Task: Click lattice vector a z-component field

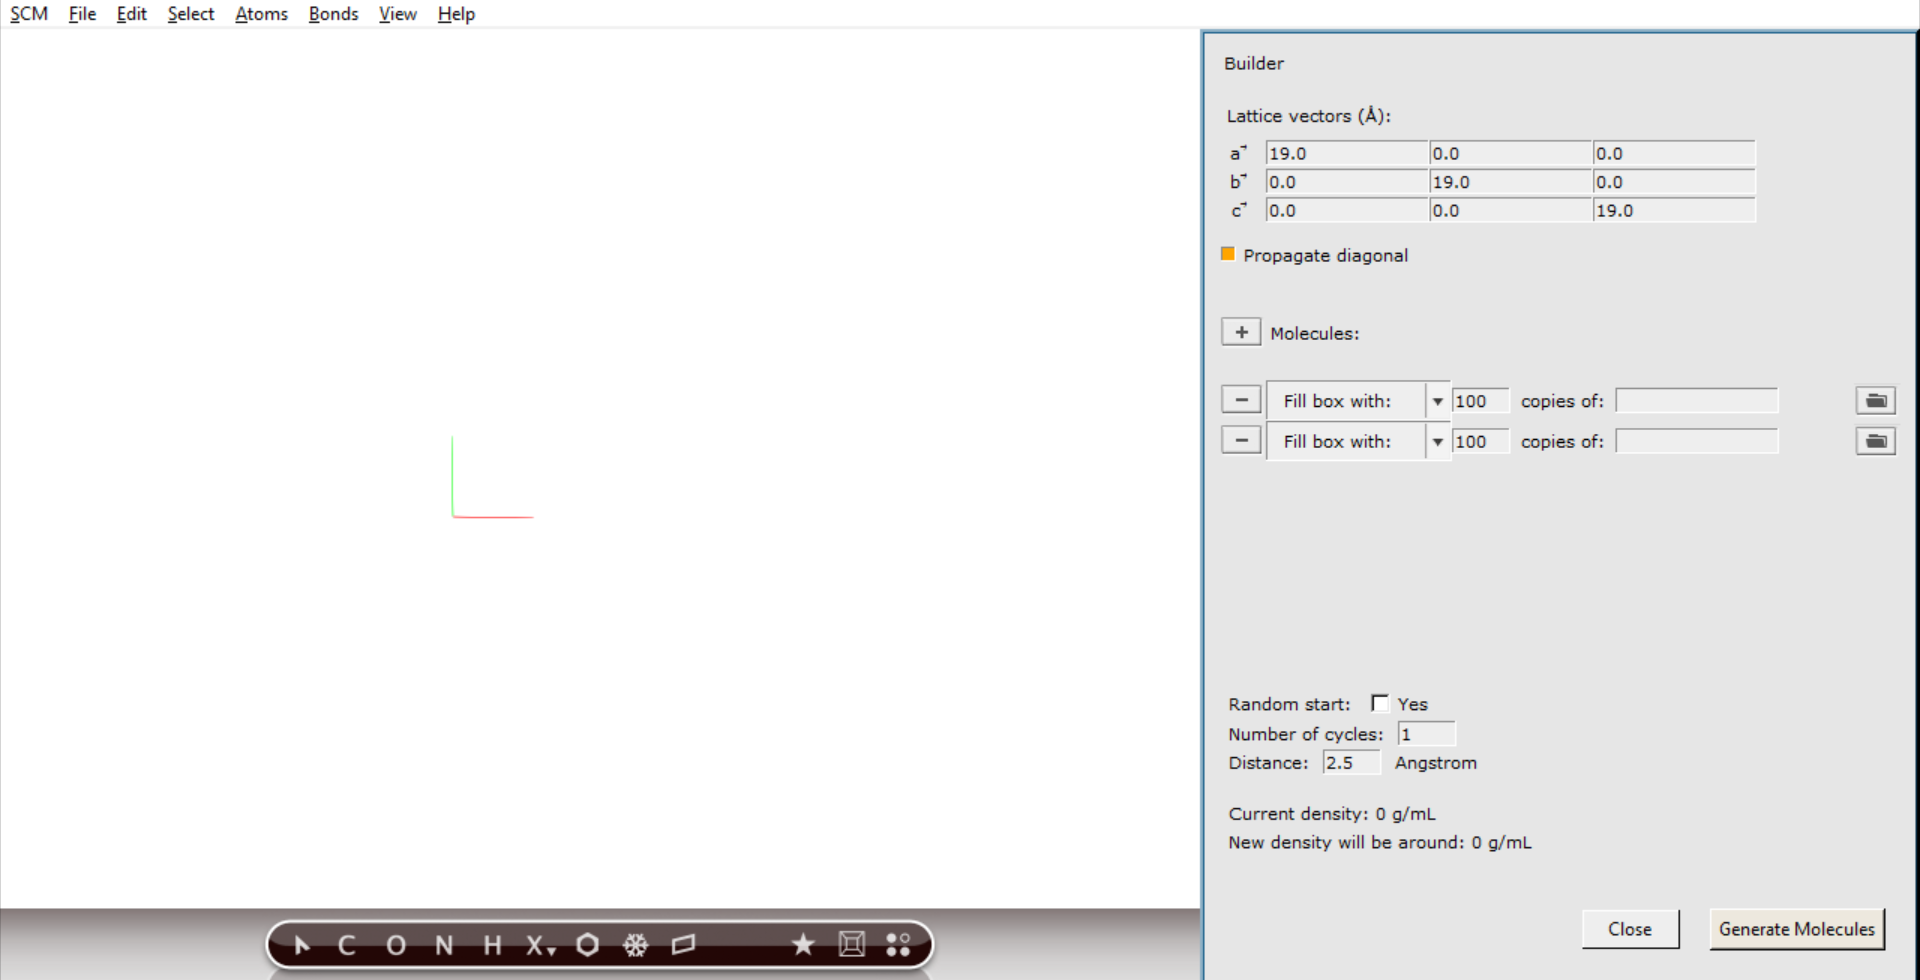Action: (x=1674, y=153)
